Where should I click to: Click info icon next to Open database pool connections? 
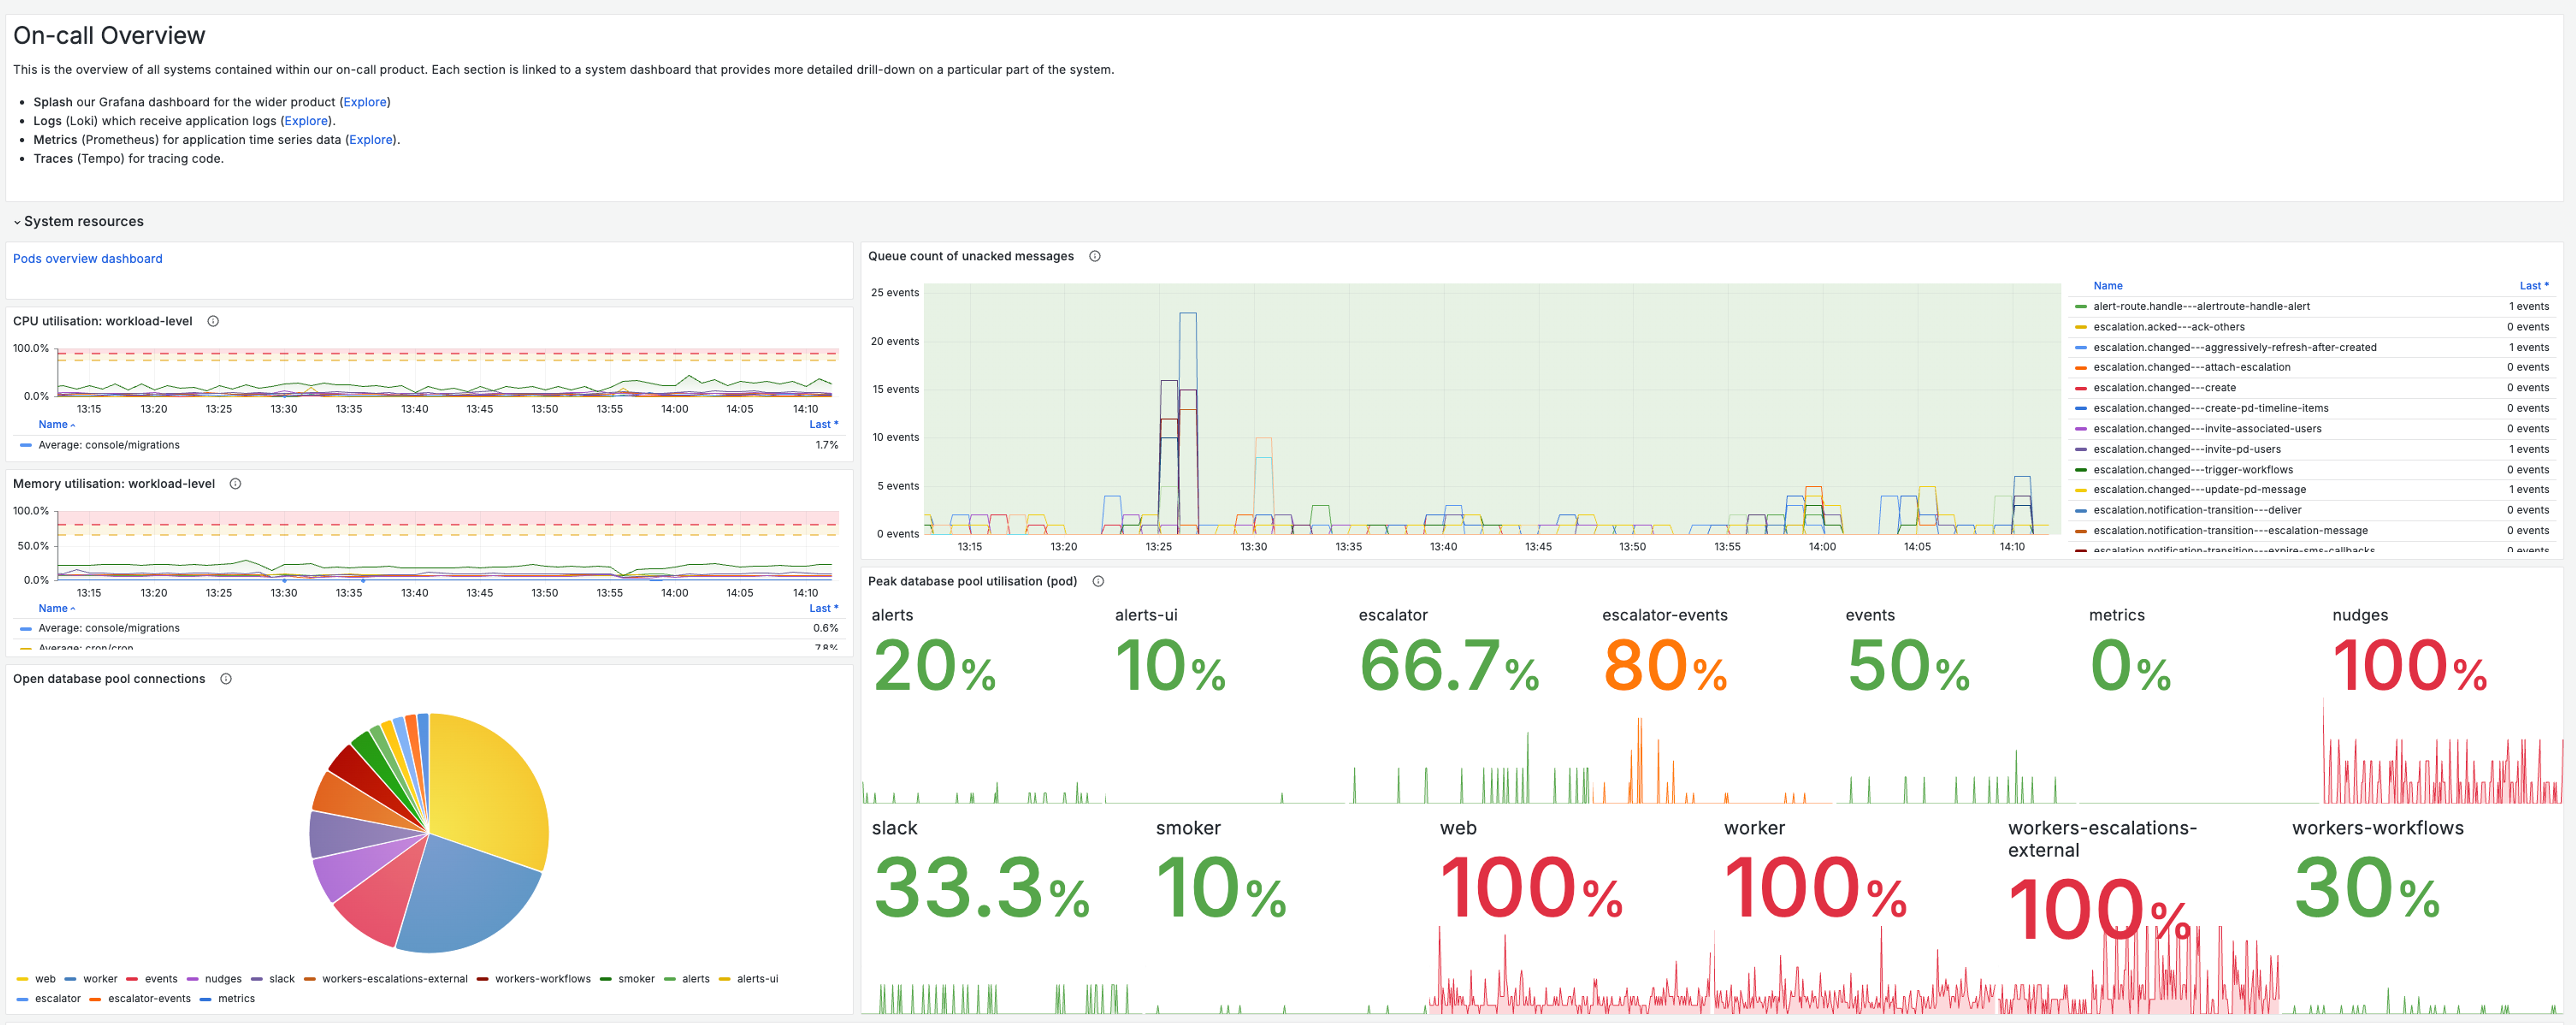pos(226,679)
